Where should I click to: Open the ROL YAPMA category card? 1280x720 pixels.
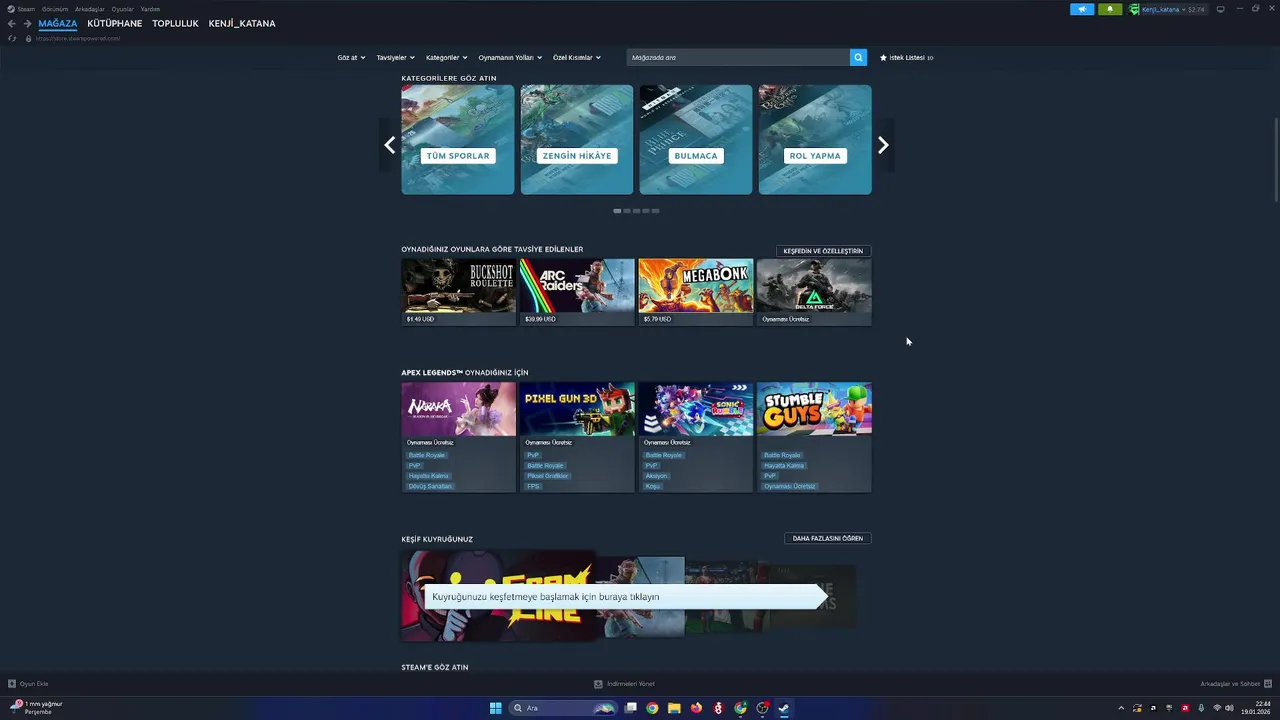click(815, 139)
